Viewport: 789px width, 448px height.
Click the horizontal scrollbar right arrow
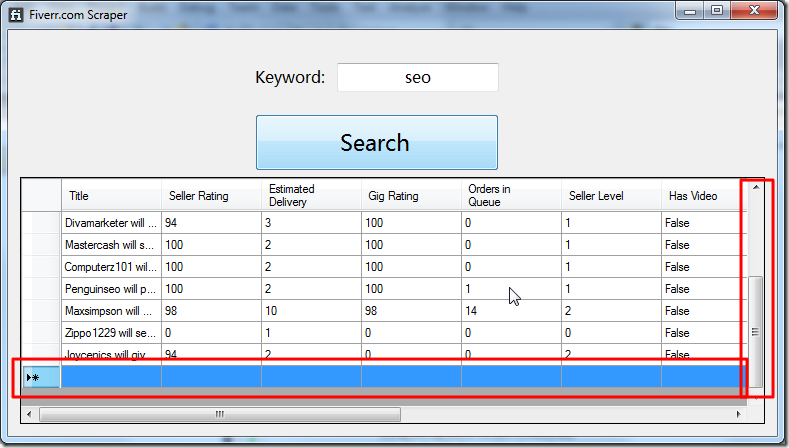[x=739, y=414]
